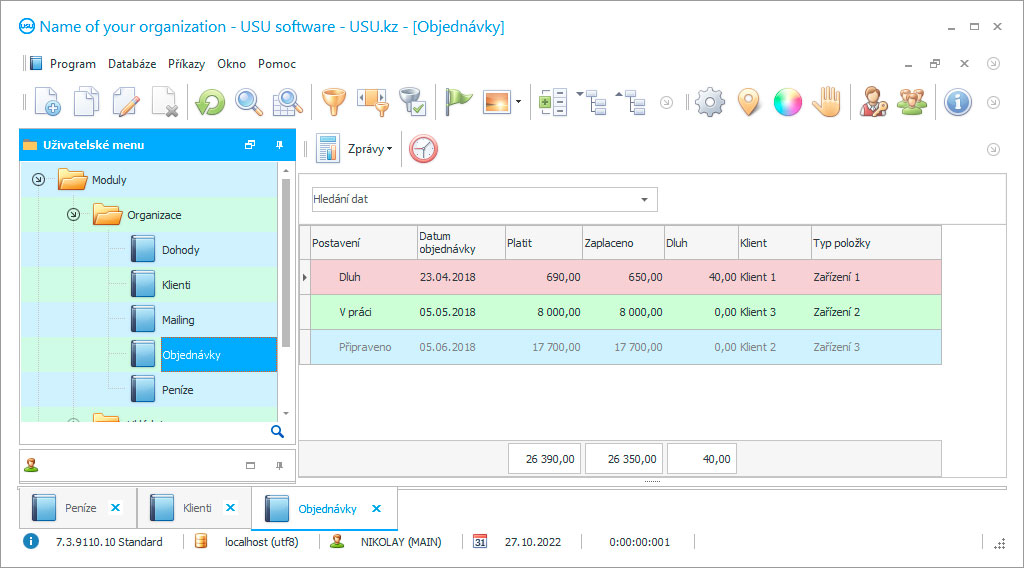Click the funnel with checkmark icon
Viewport: 1024px width, 568px height.
[413, 102]
